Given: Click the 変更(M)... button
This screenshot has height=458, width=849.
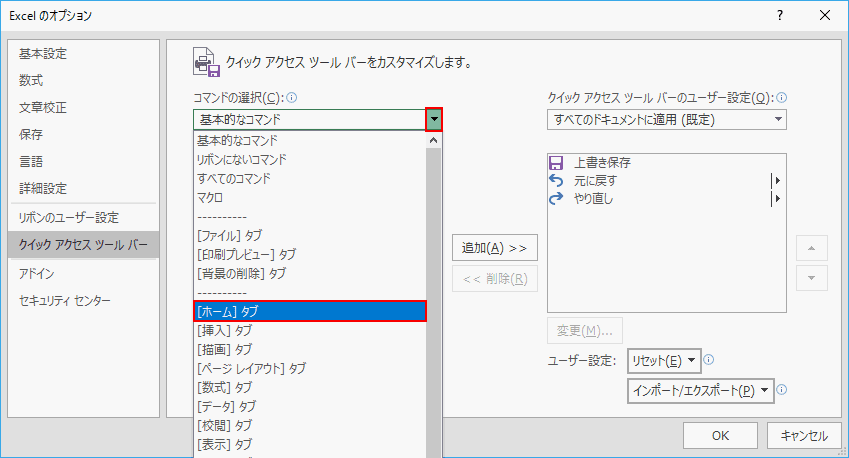Looking at the screenshot, I should (585, 331).
